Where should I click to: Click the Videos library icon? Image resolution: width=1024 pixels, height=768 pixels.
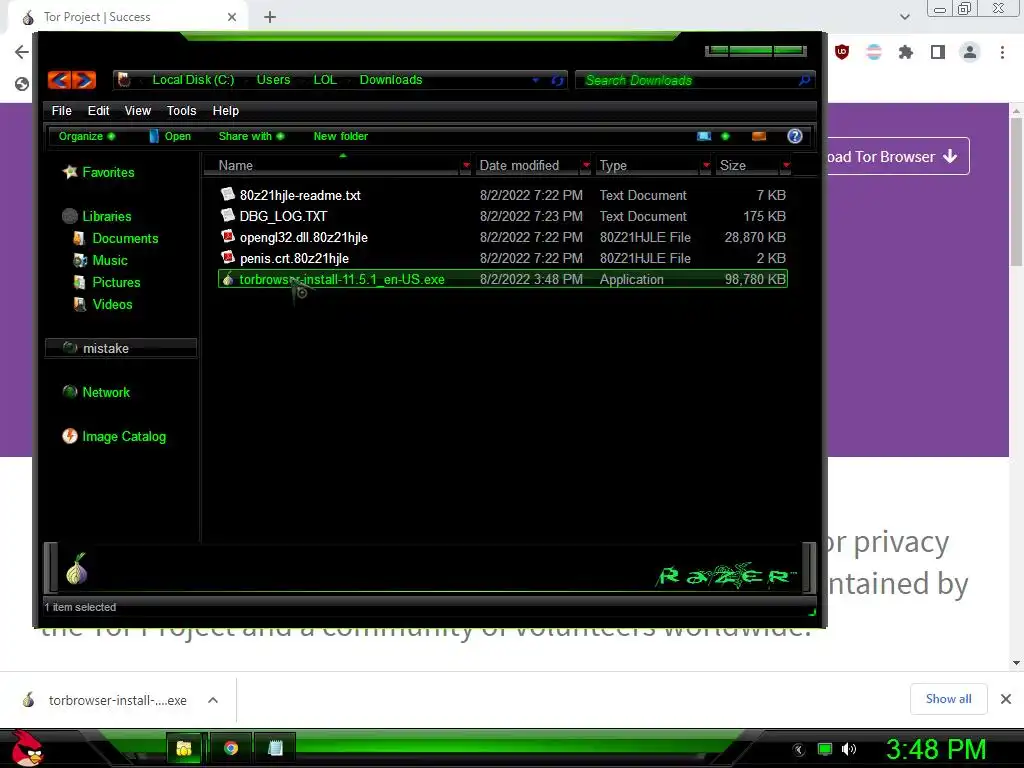tap(80, 304)
